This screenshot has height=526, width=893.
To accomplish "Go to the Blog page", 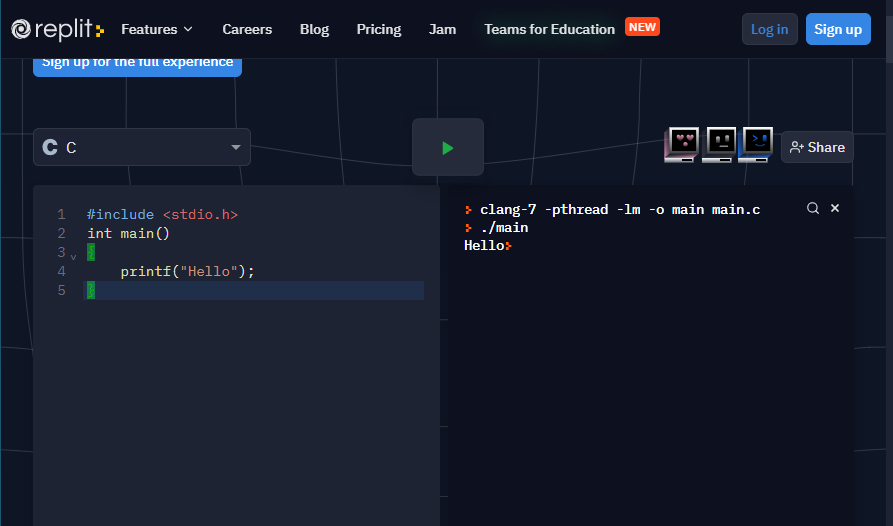I will [314, 29].
